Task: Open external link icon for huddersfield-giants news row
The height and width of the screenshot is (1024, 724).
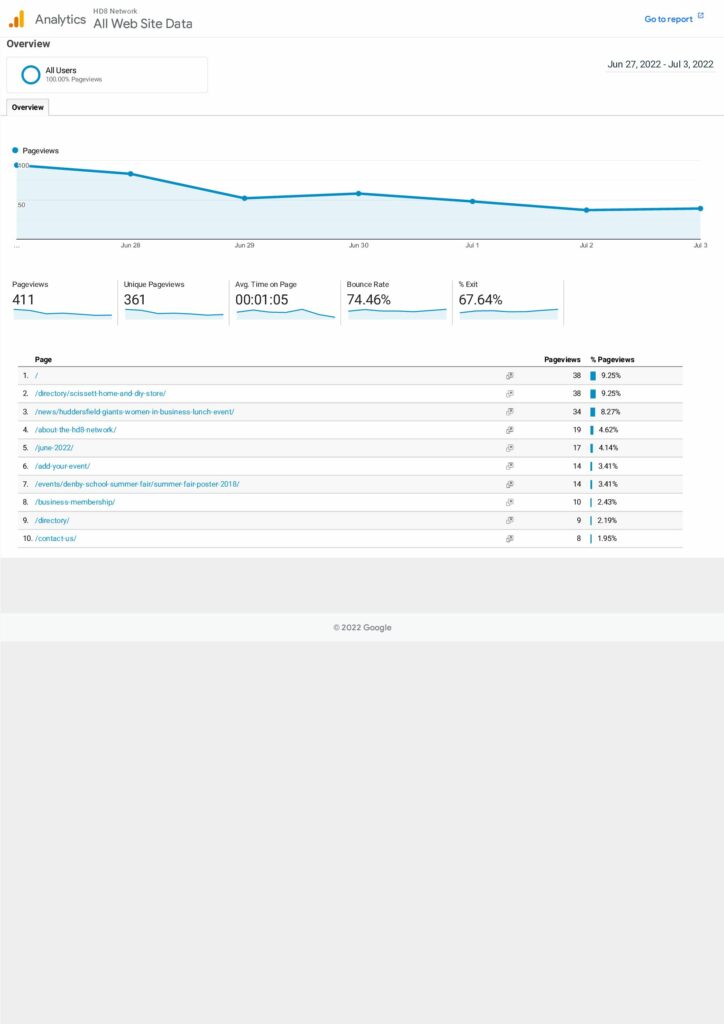Action: click(x=509, y=412)
